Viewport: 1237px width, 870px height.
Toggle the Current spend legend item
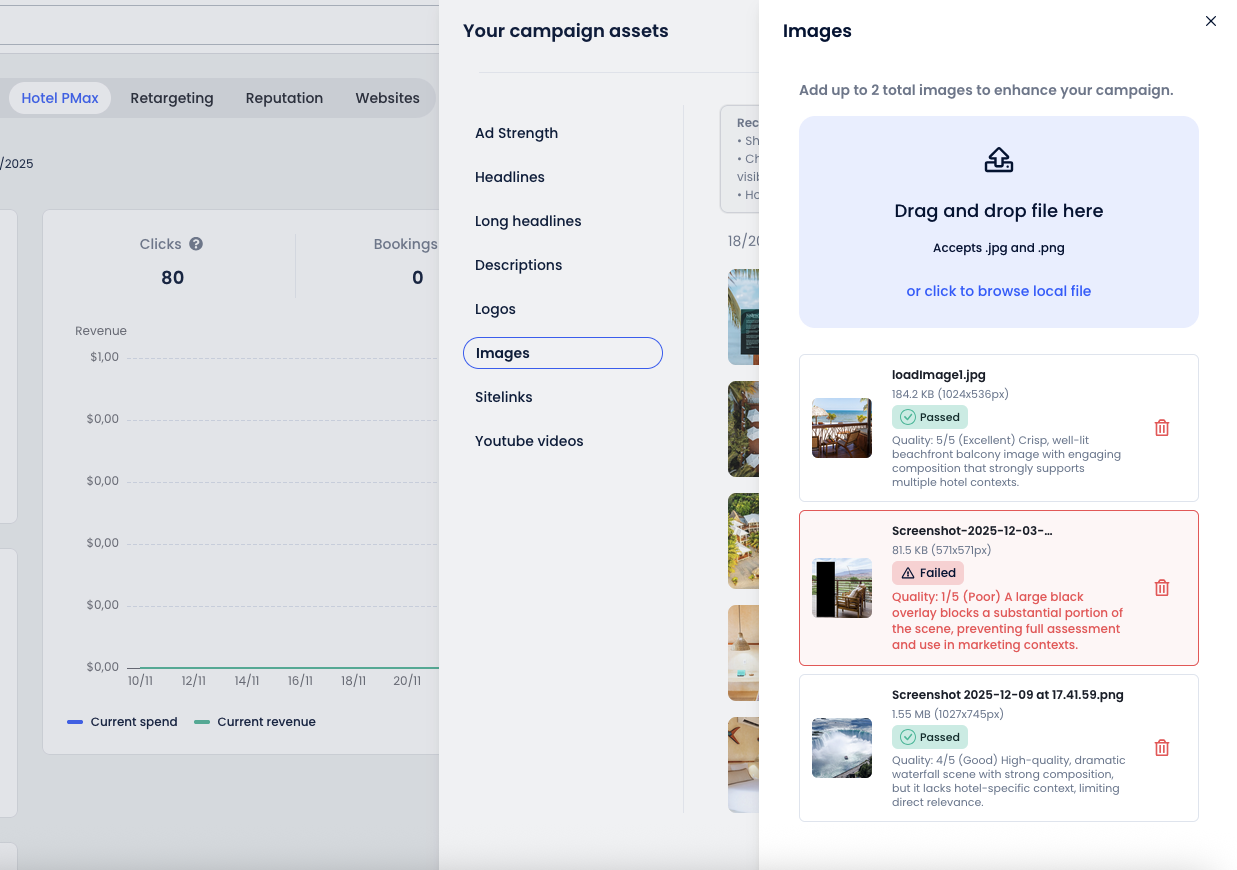pos(122,722)
